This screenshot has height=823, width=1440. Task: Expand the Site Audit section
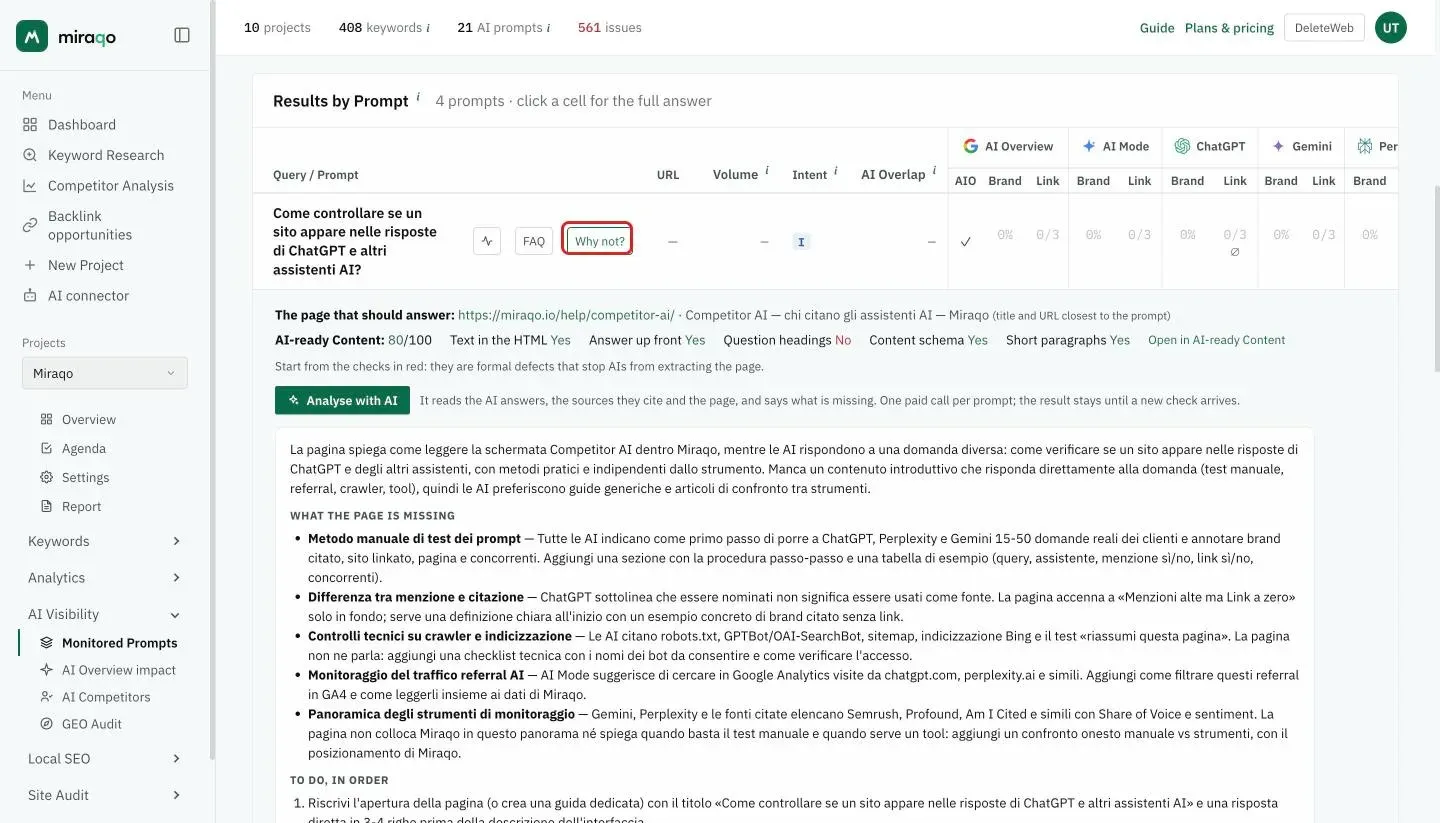[105, 795]
